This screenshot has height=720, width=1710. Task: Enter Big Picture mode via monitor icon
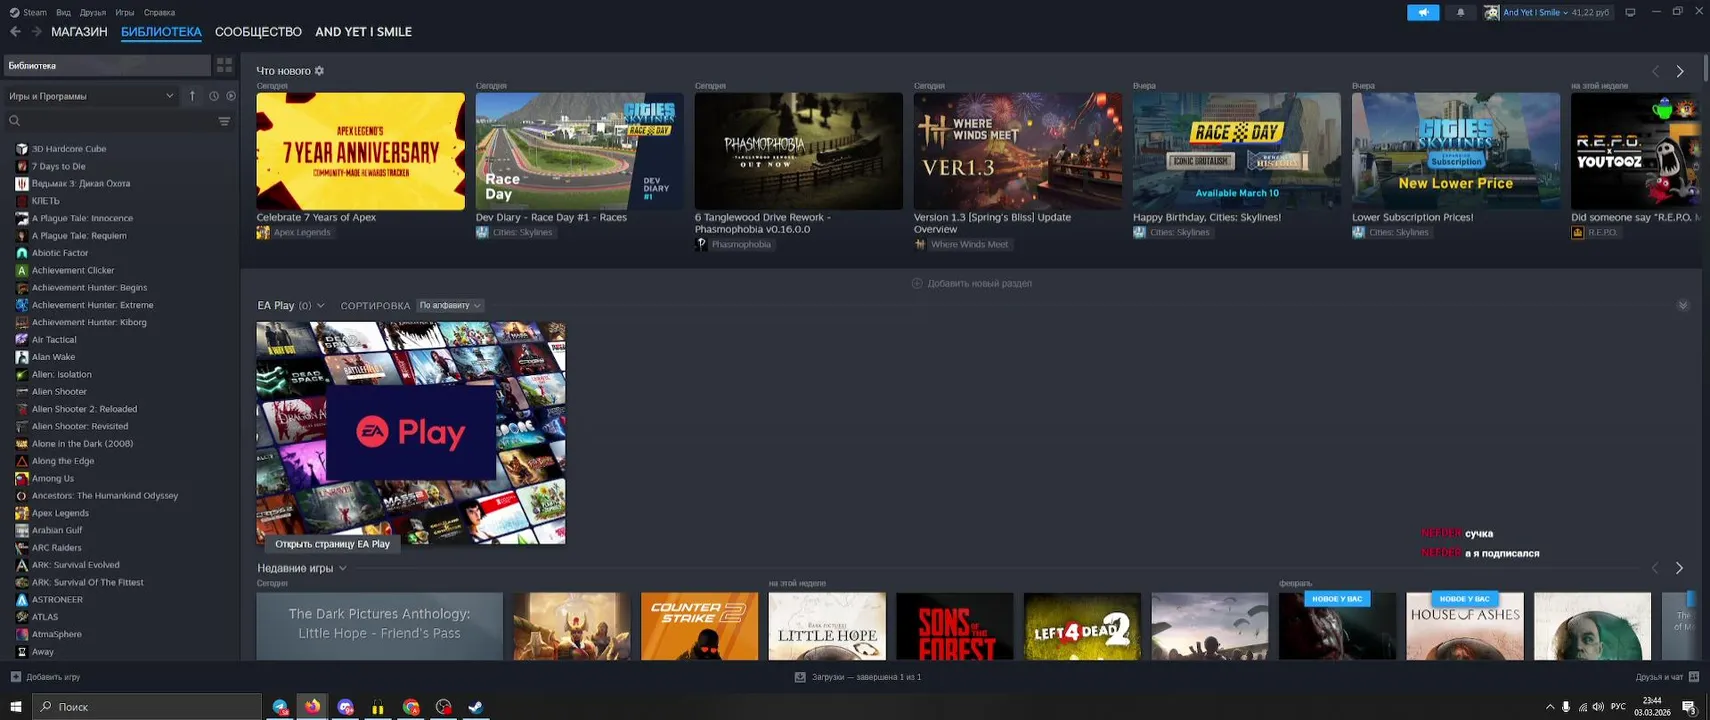pyautogui.click(x=1630, y=12)
